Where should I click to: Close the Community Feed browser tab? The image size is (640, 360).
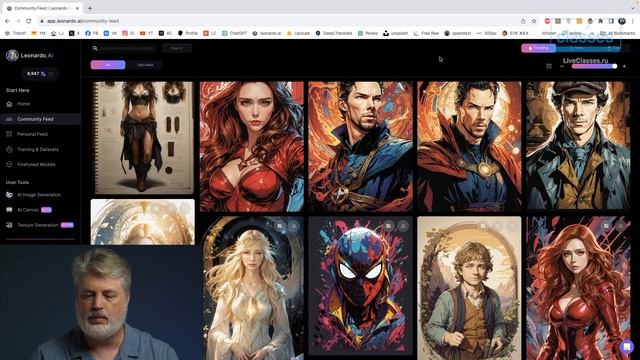click(x=77, y=8)
